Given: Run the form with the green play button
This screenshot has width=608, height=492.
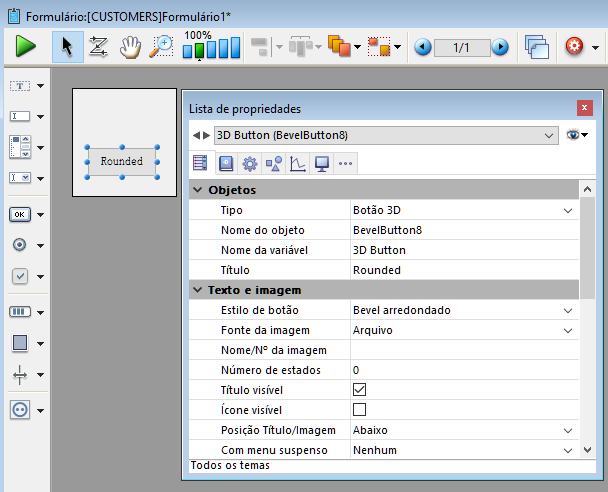Looking at the screenshot, I should click(26, 46).
